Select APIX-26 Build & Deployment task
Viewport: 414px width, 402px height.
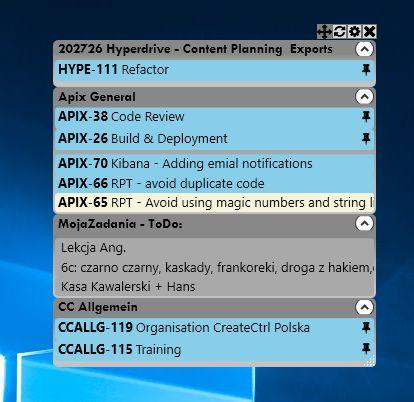(214, 138)
